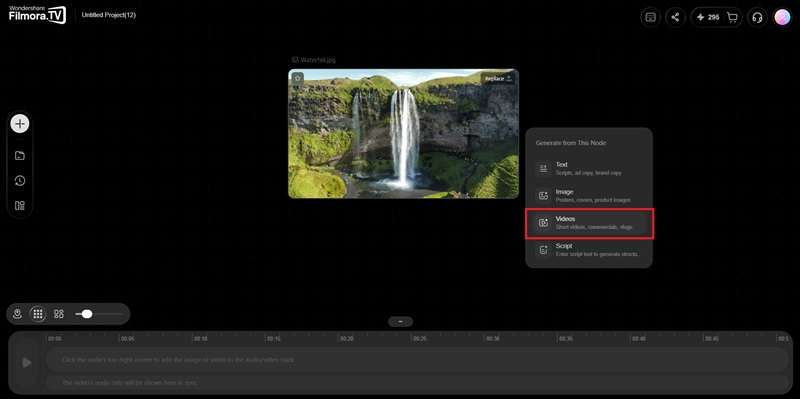Open the layout panels icon in sidebar
Image resolution: width=800 pixels, height=399 pixels.
20,206
